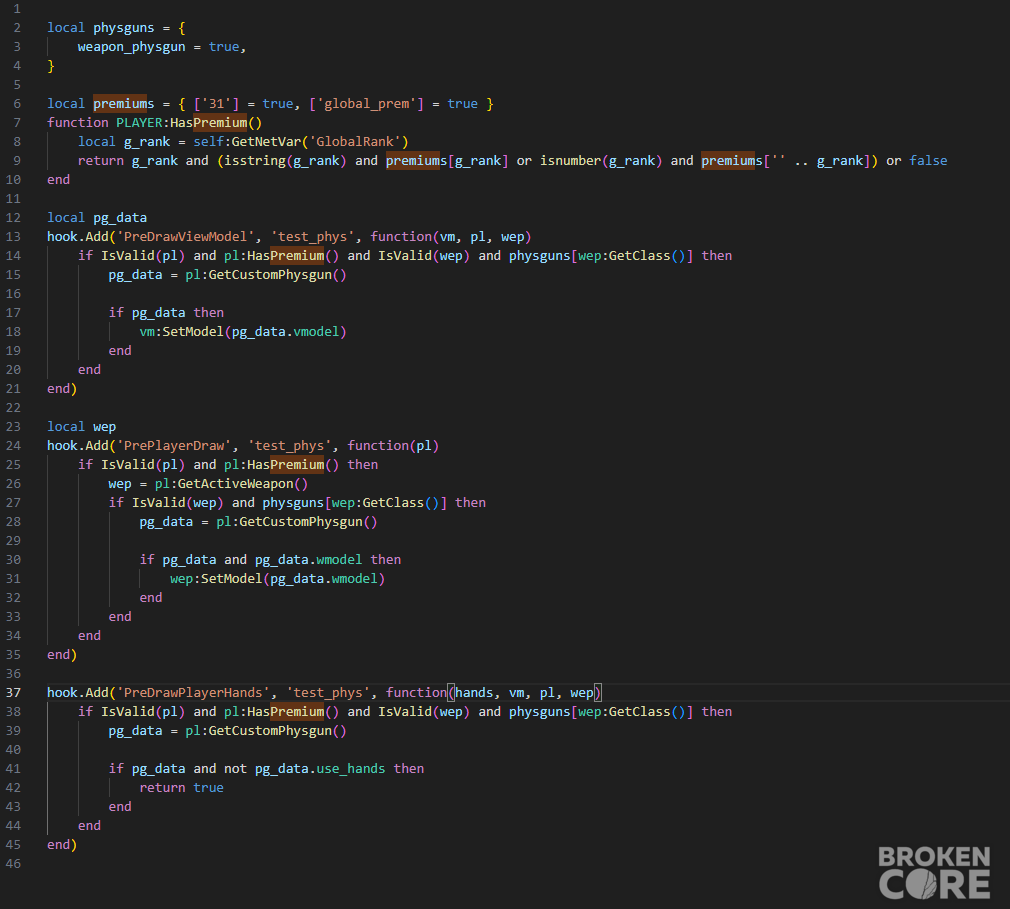This screenshot has width=1010, height=909.
Task: Click 'global_prem' string on line 6
Action: coord(367,104)
